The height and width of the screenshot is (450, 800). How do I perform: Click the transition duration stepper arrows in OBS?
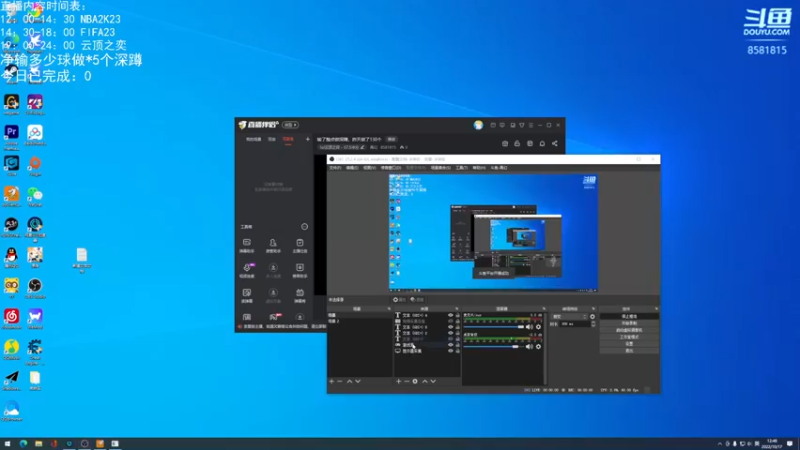(592, 324)
